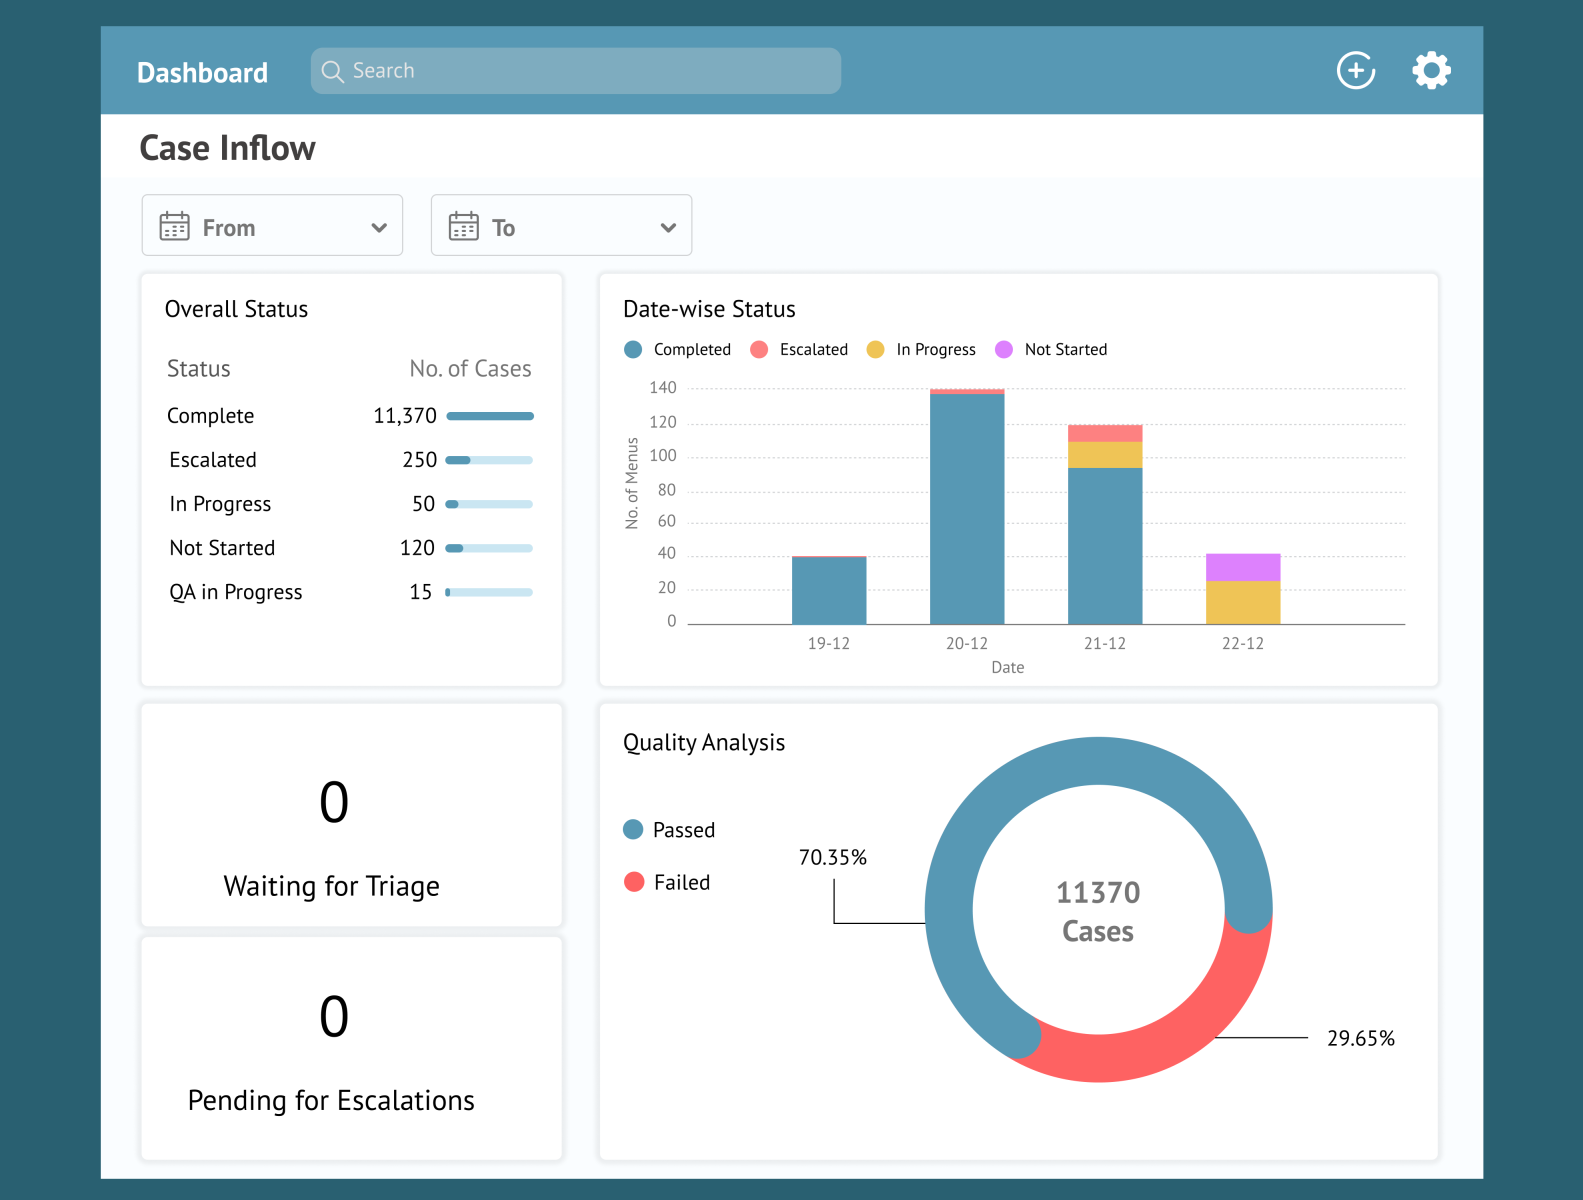Viewport: 1583px width, 1200px height.
Task: Click the Complete progress bar
Action: [x=490, y=416]
